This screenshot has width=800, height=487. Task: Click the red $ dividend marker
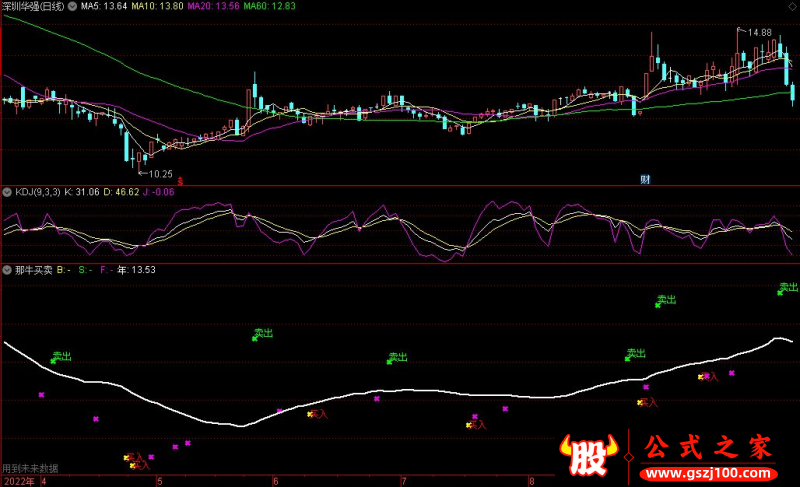click(165, 181)
